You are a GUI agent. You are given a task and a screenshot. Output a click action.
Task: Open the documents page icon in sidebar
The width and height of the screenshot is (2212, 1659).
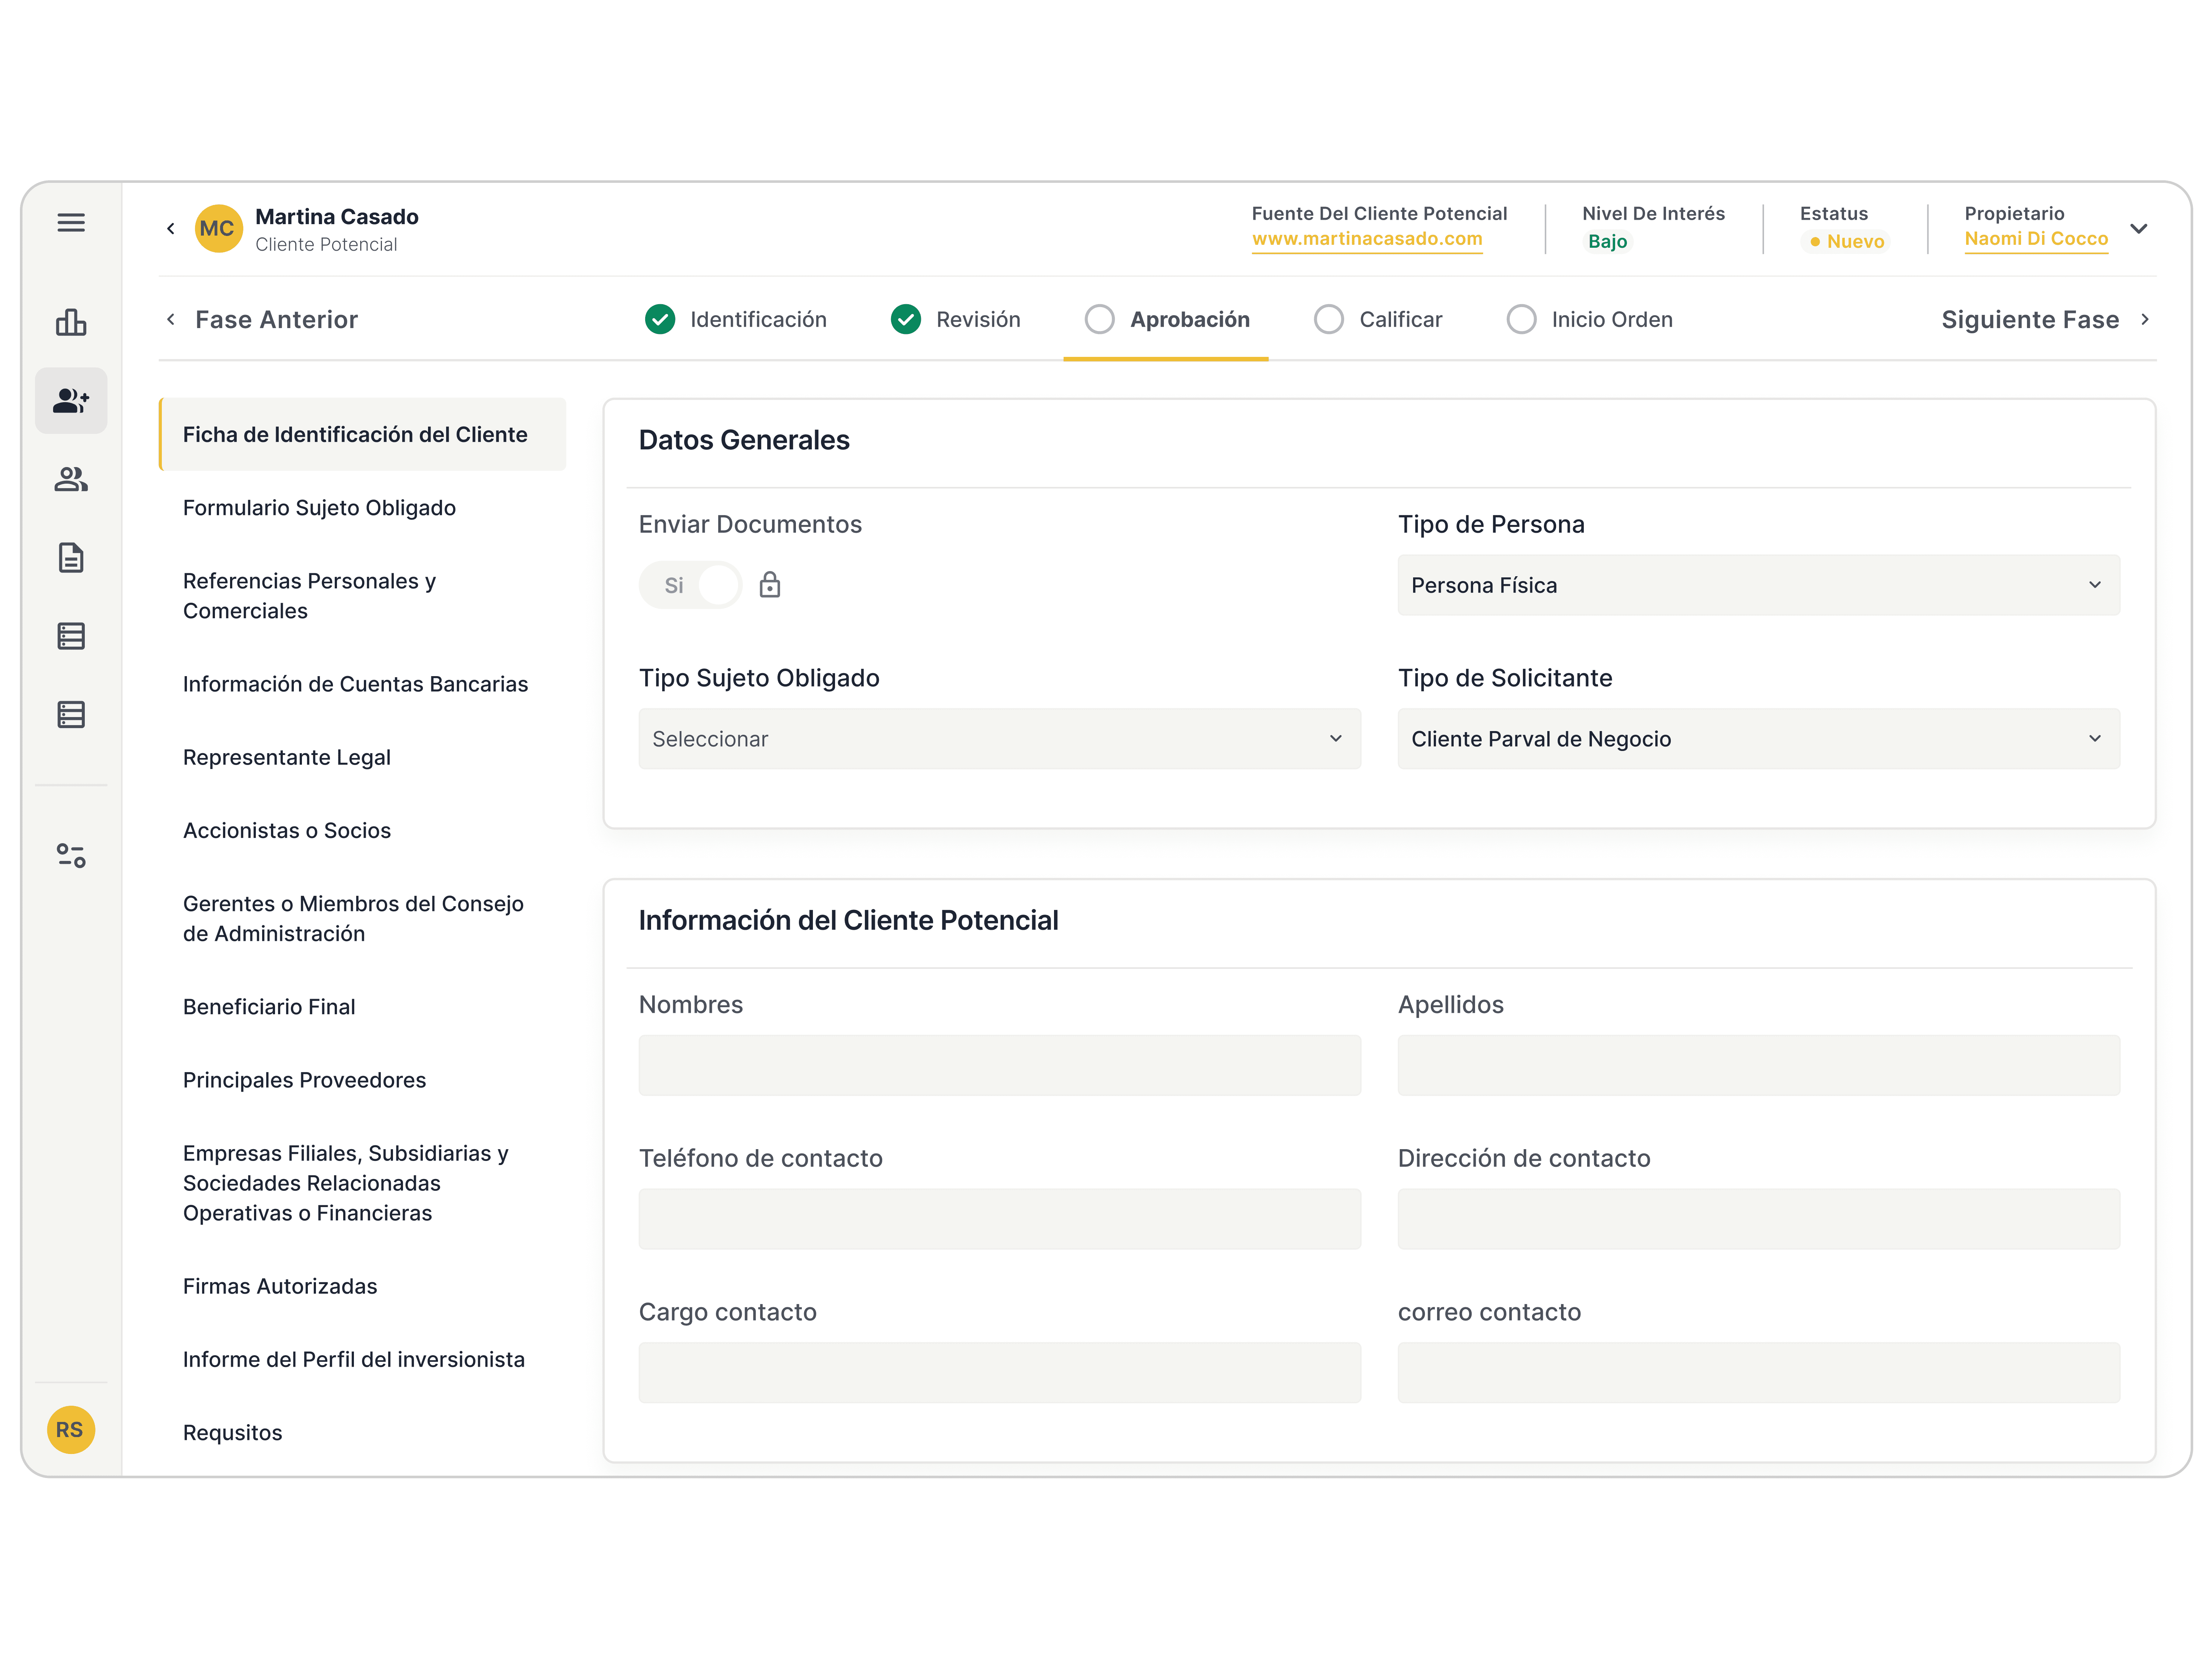71,558
